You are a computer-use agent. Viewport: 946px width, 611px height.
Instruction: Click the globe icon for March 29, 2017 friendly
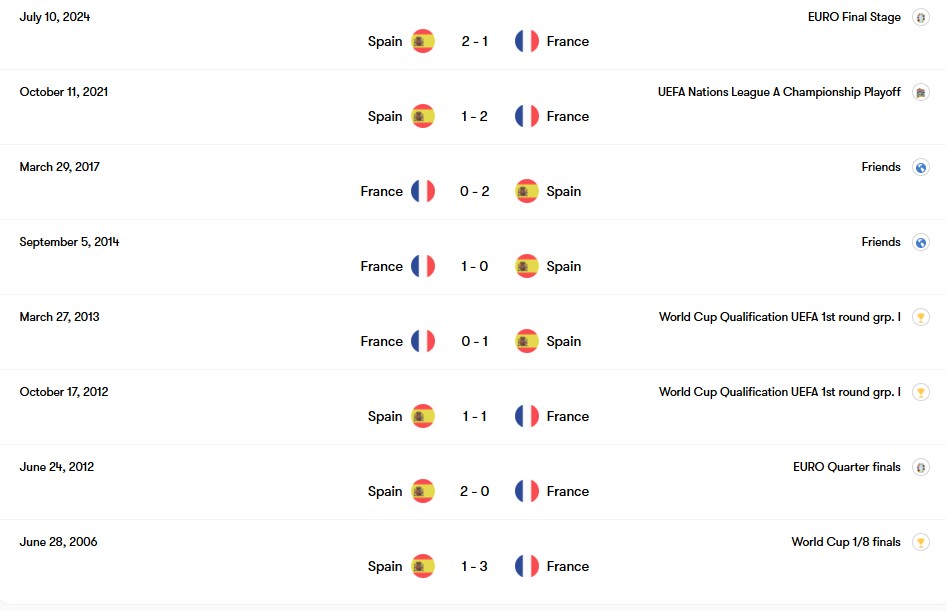pyautogui.click(x=921, y=168)
